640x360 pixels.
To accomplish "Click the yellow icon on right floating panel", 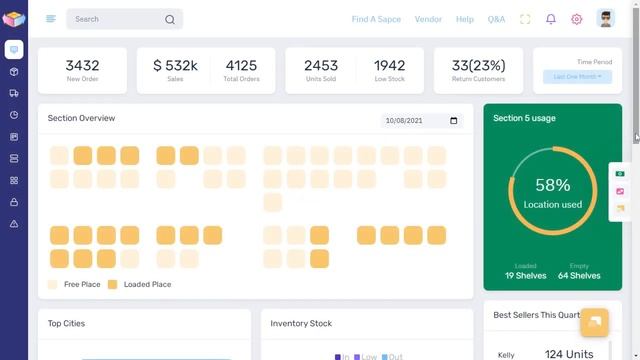I will tap(620, 209).
